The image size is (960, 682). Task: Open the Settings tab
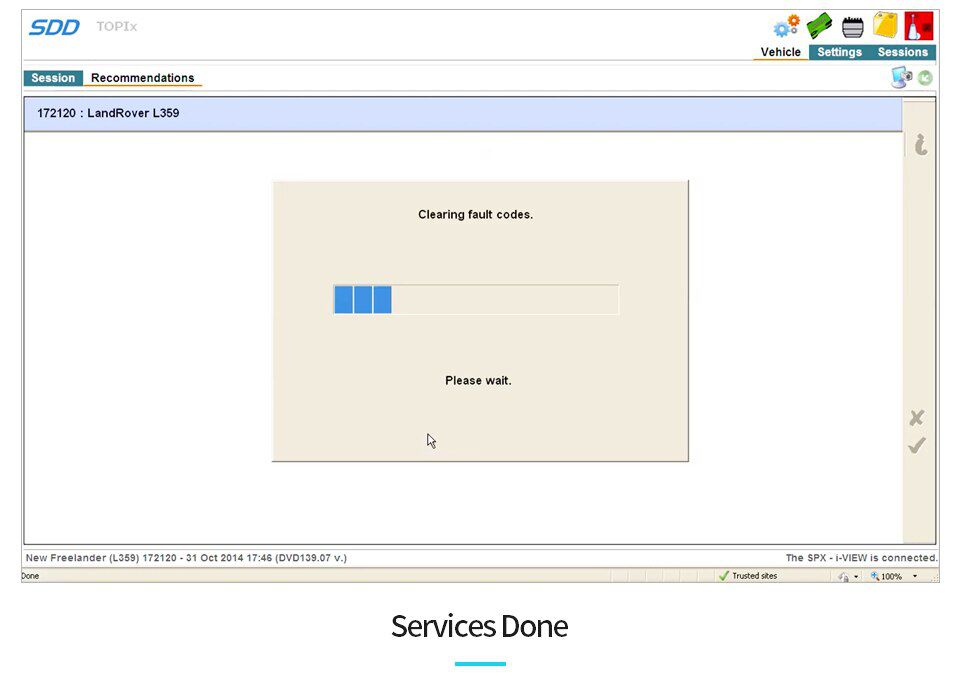pyautogui.click(x=839, y=52)
